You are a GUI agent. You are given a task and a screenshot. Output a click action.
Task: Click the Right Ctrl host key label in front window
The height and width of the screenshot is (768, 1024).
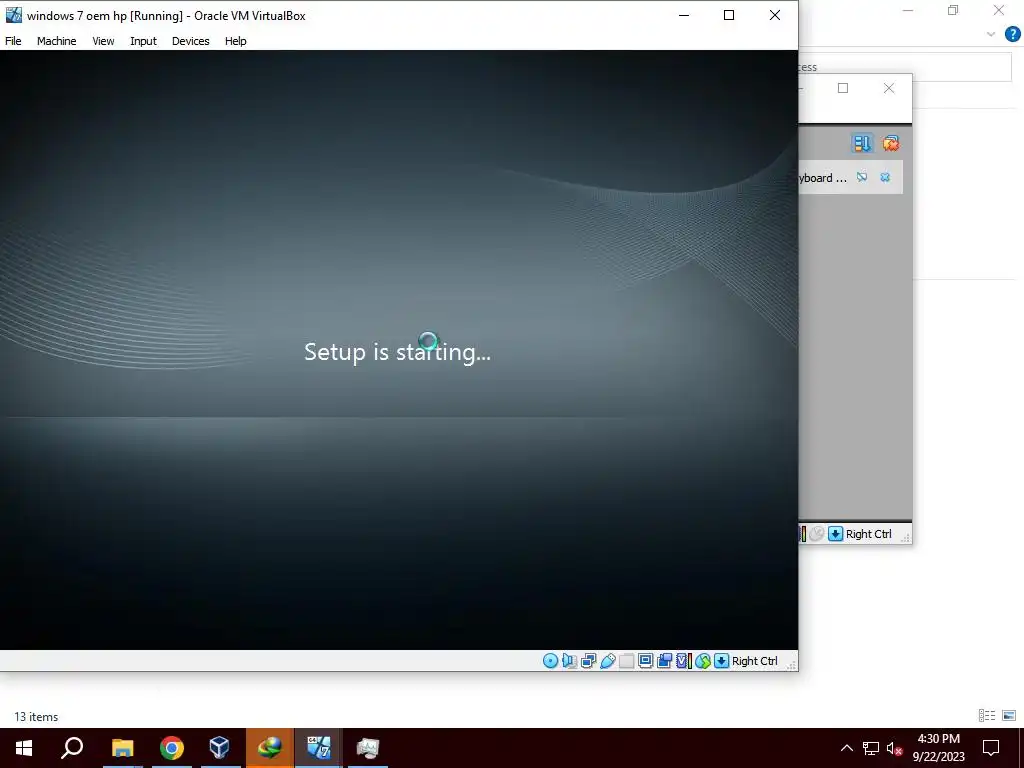(x=754, y=661)
